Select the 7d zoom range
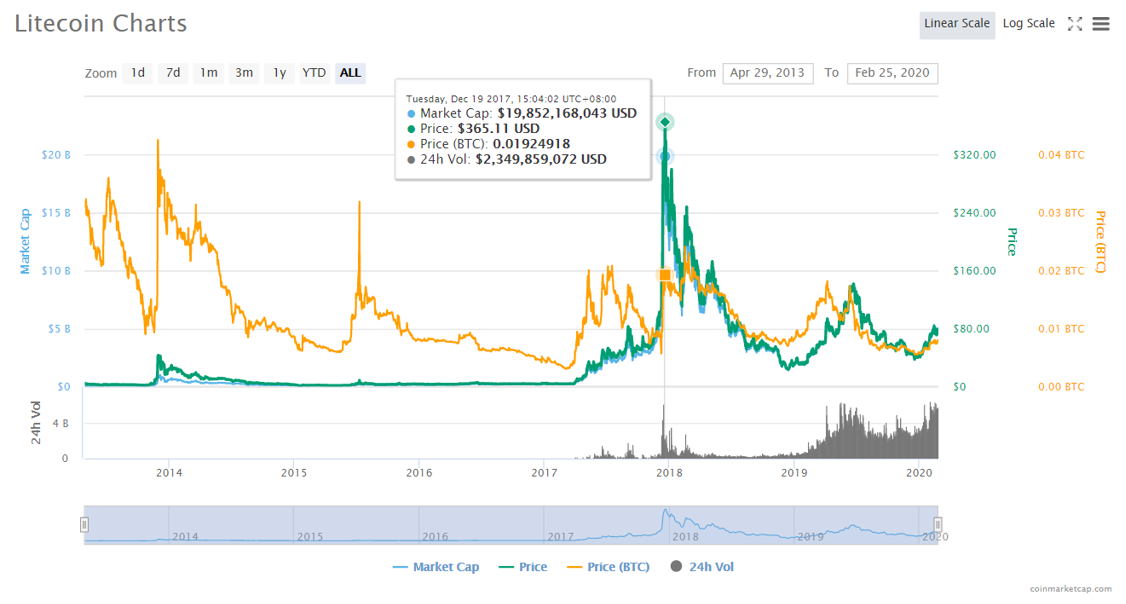The image size is (1126, 604). click(x=173, y=73)
